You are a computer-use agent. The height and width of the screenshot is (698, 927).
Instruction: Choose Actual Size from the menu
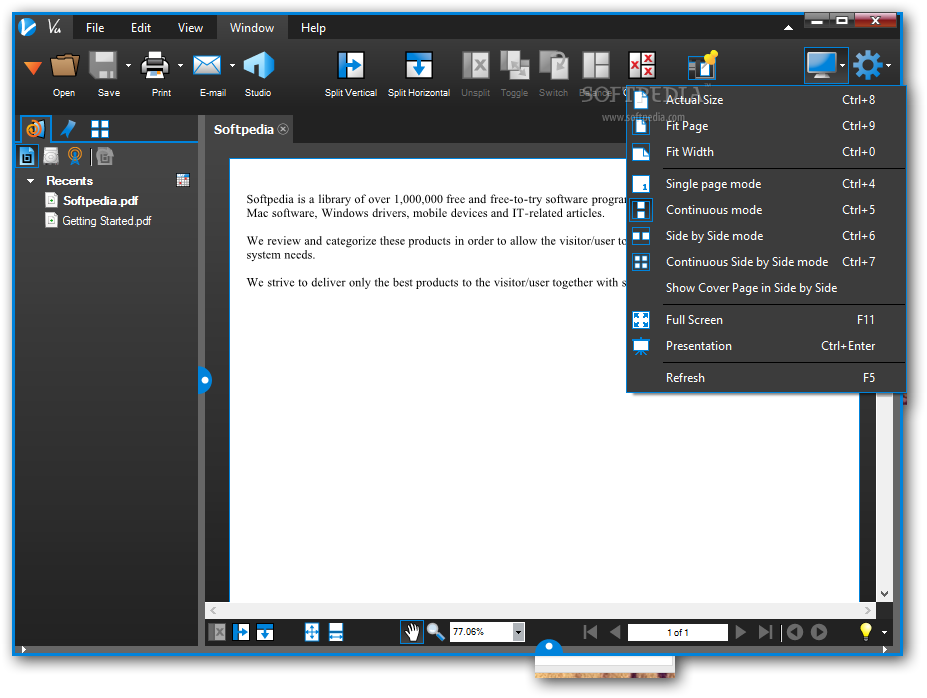click(x=766, y=100)
